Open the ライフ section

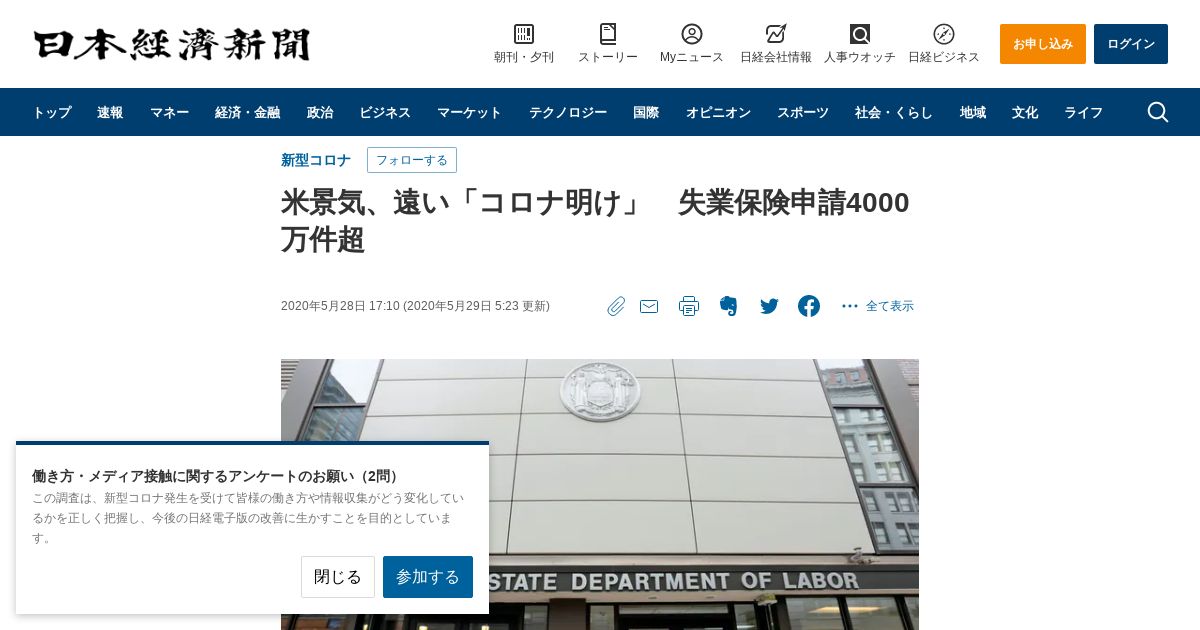(1083, 113)
